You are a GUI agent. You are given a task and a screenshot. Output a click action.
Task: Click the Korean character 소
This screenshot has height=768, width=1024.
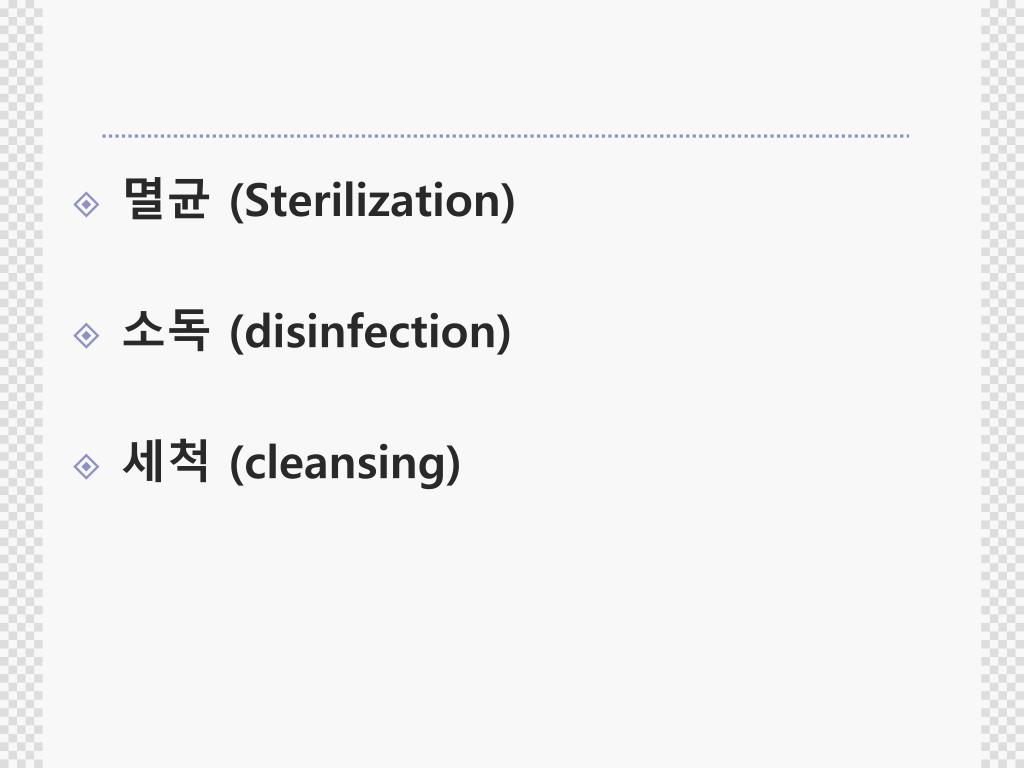tap(144, 330)
